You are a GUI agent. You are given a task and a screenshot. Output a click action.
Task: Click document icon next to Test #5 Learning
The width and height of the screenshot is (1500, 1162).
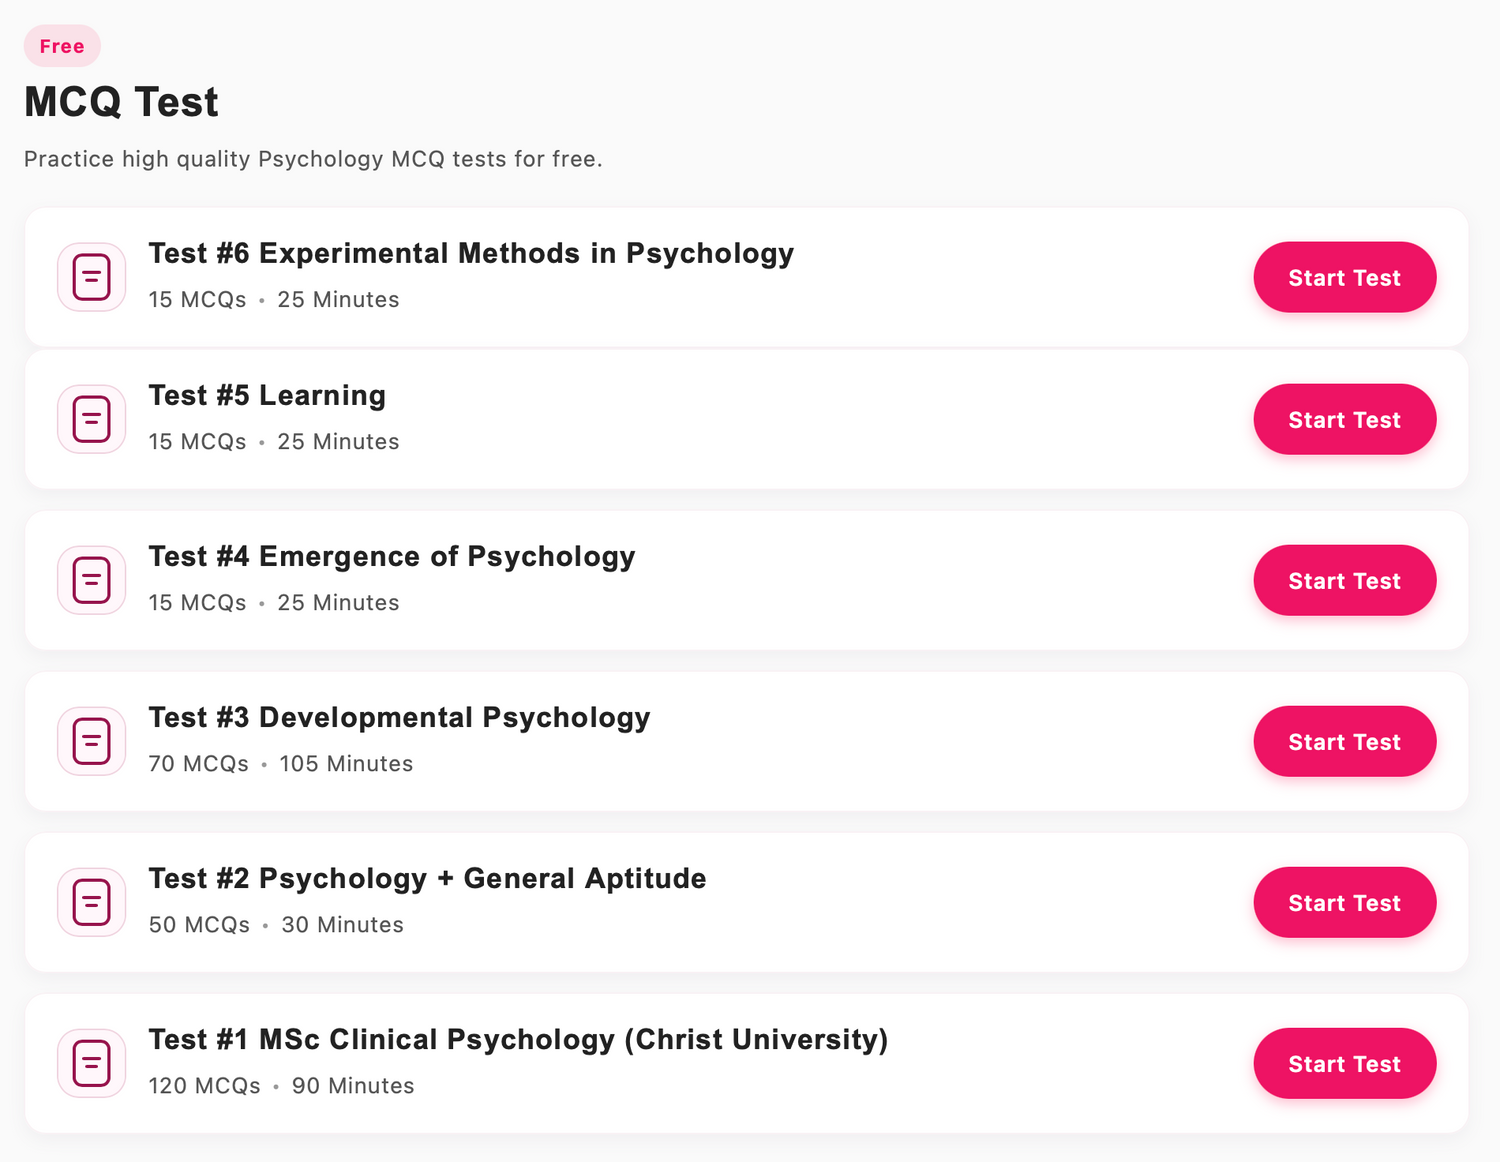[92, 419]
